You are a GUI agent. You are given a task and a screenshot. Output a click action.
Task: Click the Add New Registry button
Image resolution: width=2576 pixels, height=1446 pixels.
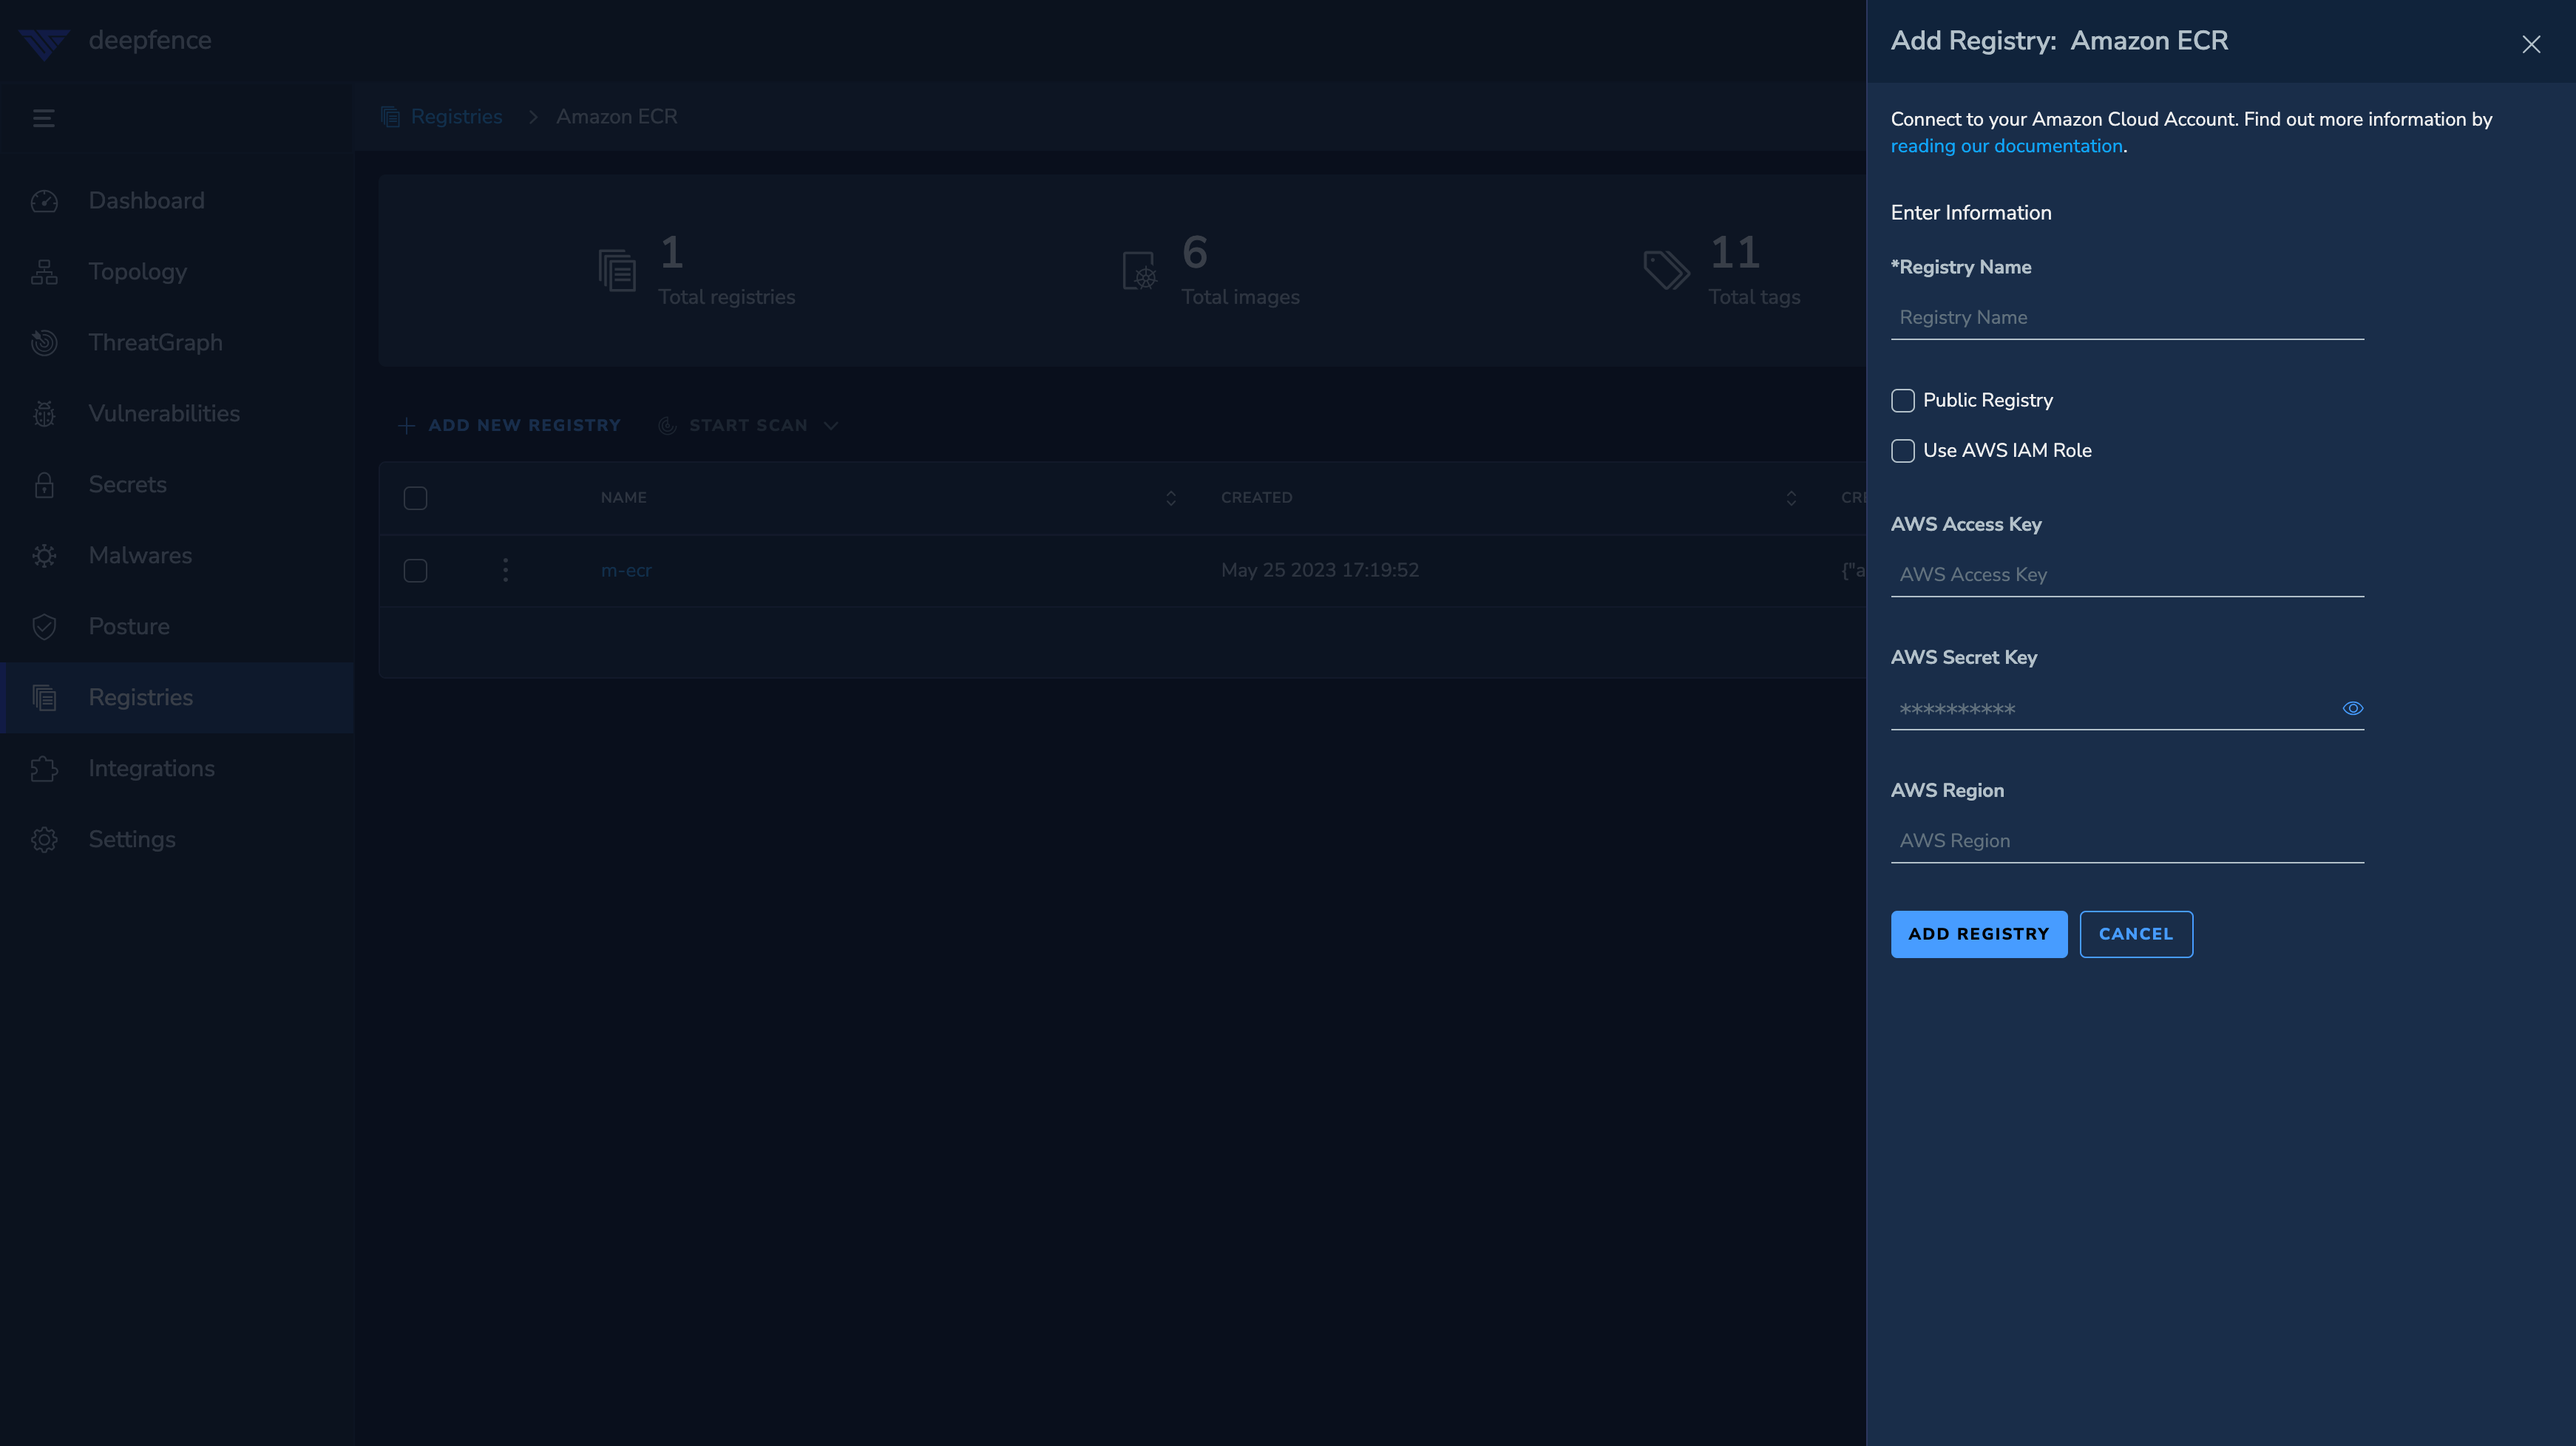[509, 426]
